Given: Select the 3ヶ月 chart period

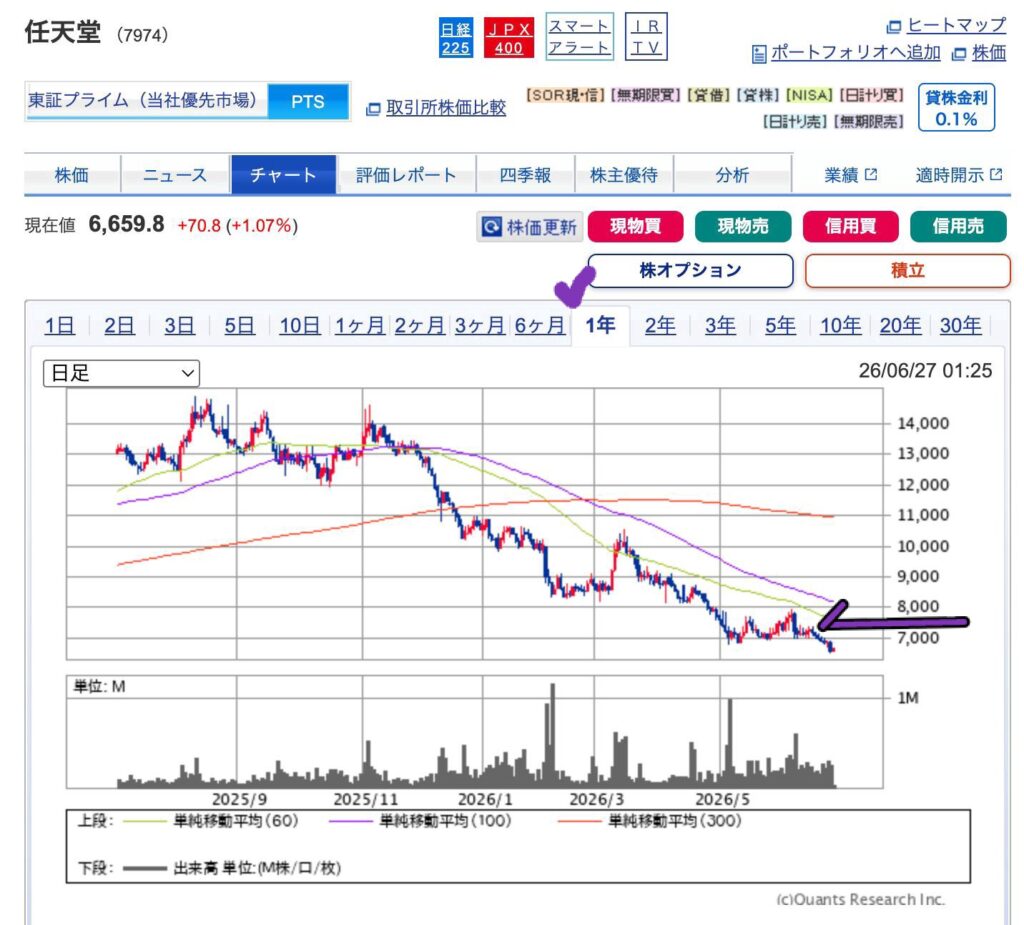Looking at the screenshot, I should click(480, 325).
